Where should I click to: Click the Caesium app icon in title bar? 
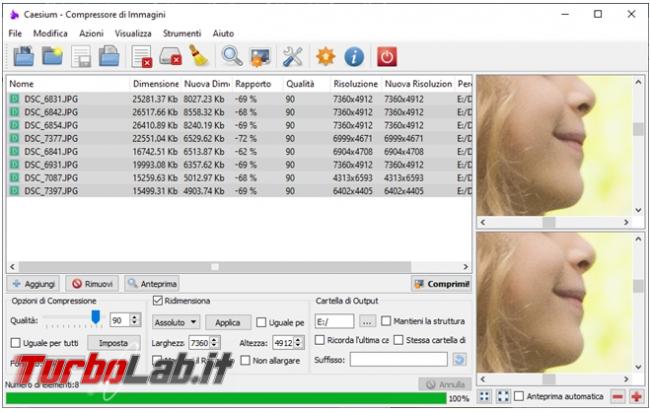pos(14,15)
